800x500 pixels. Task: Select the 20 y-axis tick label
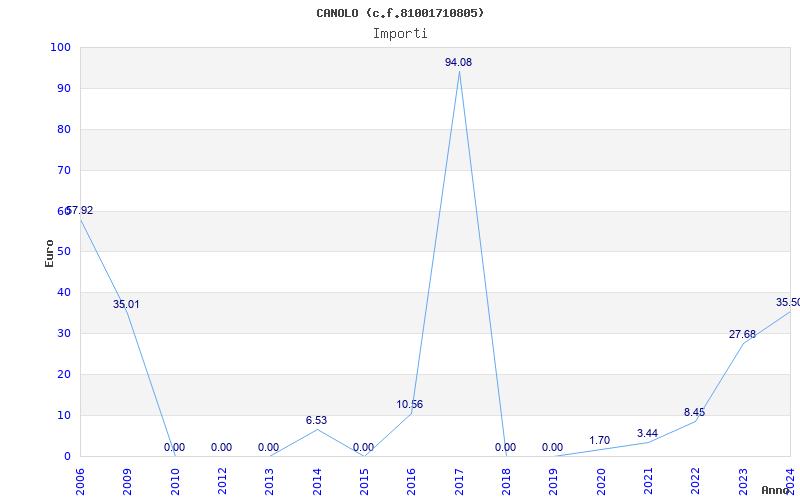pyautogui.click(x=64, y=374)
